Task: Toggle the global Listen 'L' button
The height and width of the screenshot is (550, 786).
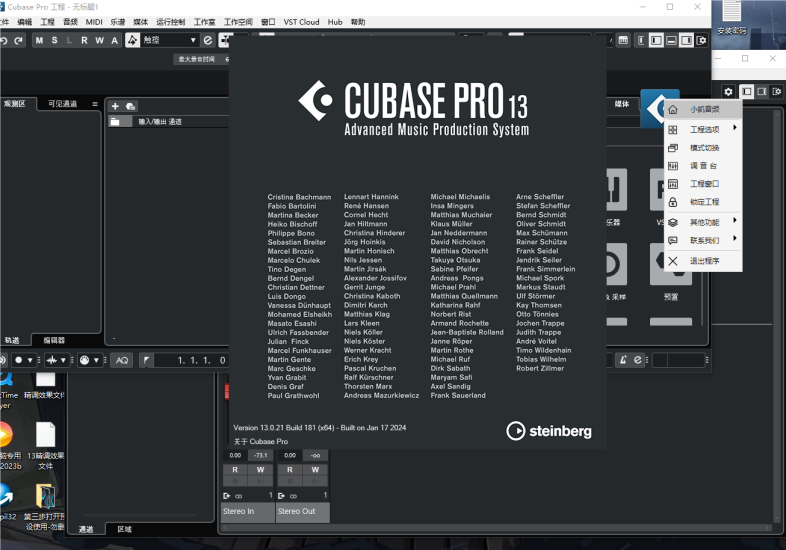Action: [x=69, y=40]
